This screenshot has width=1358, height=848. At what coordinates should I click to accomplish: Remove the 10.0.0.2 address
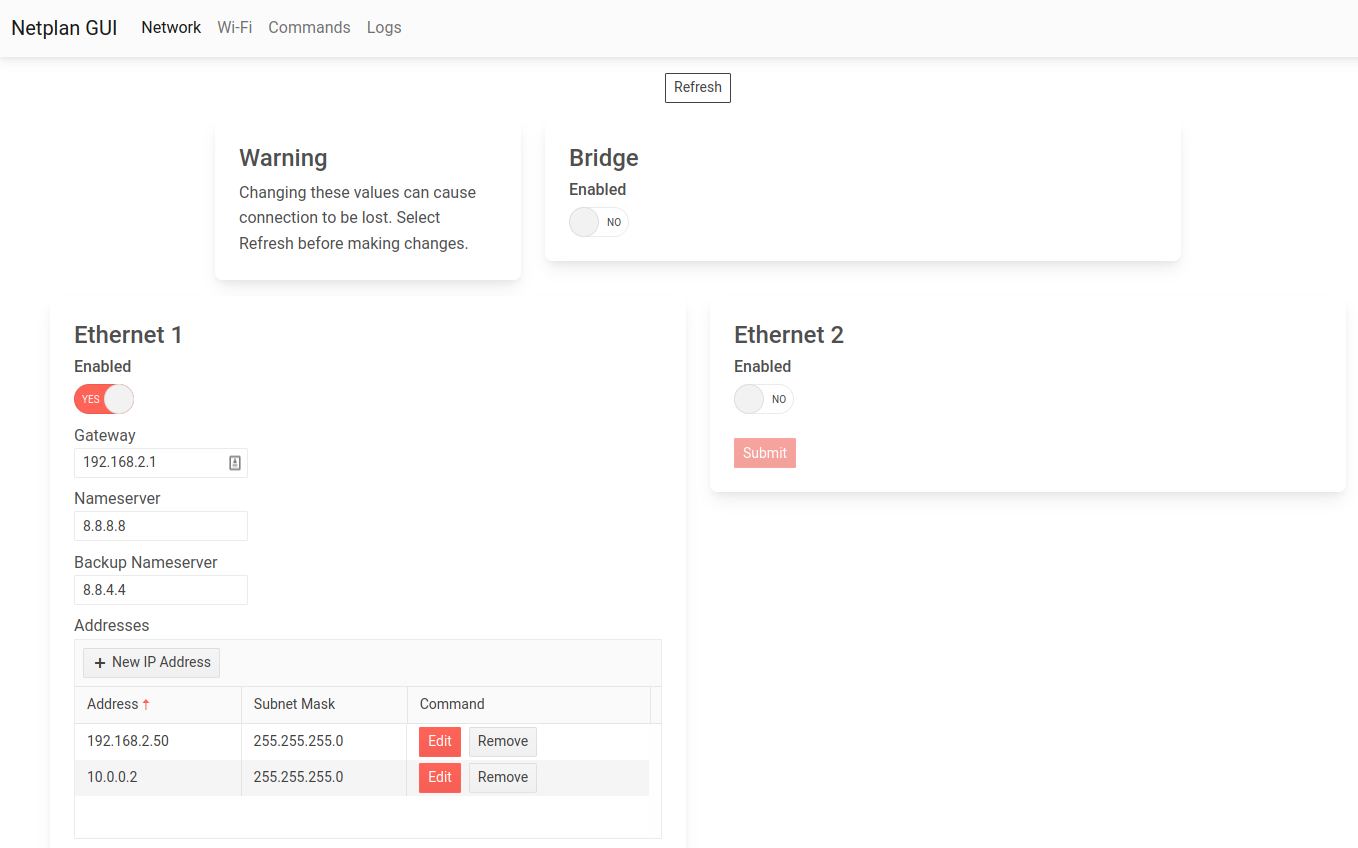coord(502,777)
